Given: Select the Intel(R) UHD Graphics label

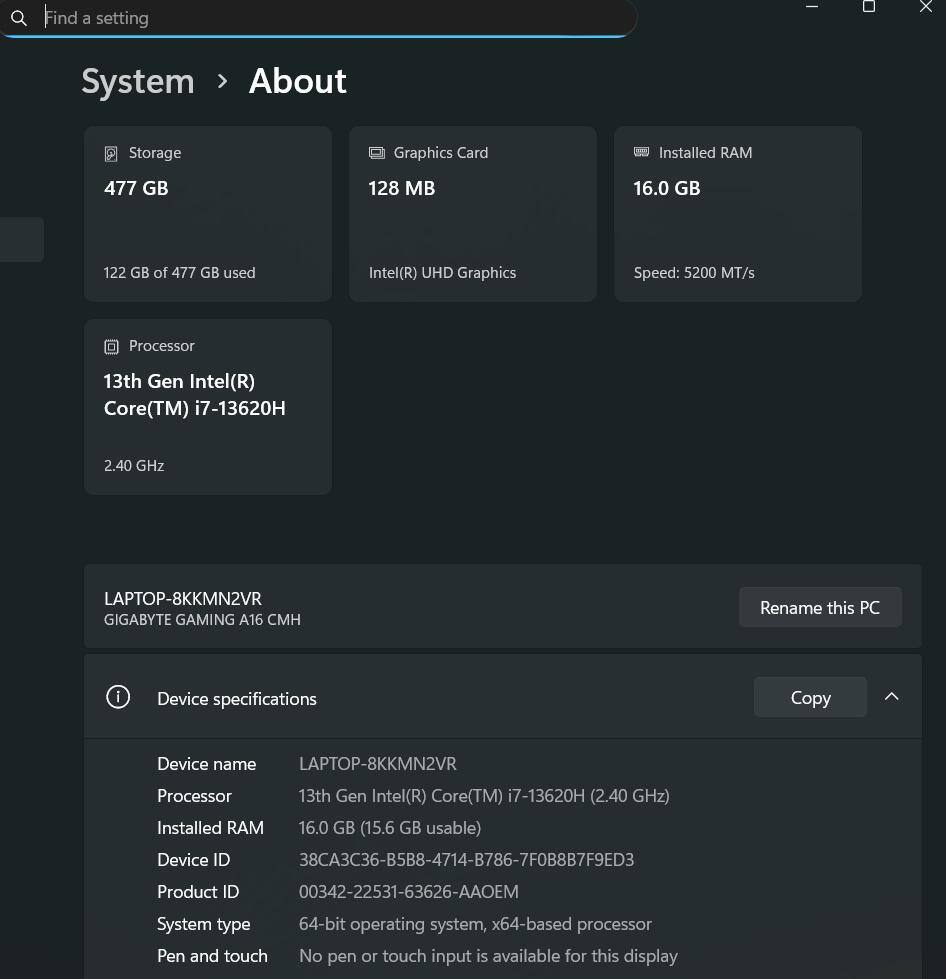Looking at the screenshot, I should coord(442,272).
